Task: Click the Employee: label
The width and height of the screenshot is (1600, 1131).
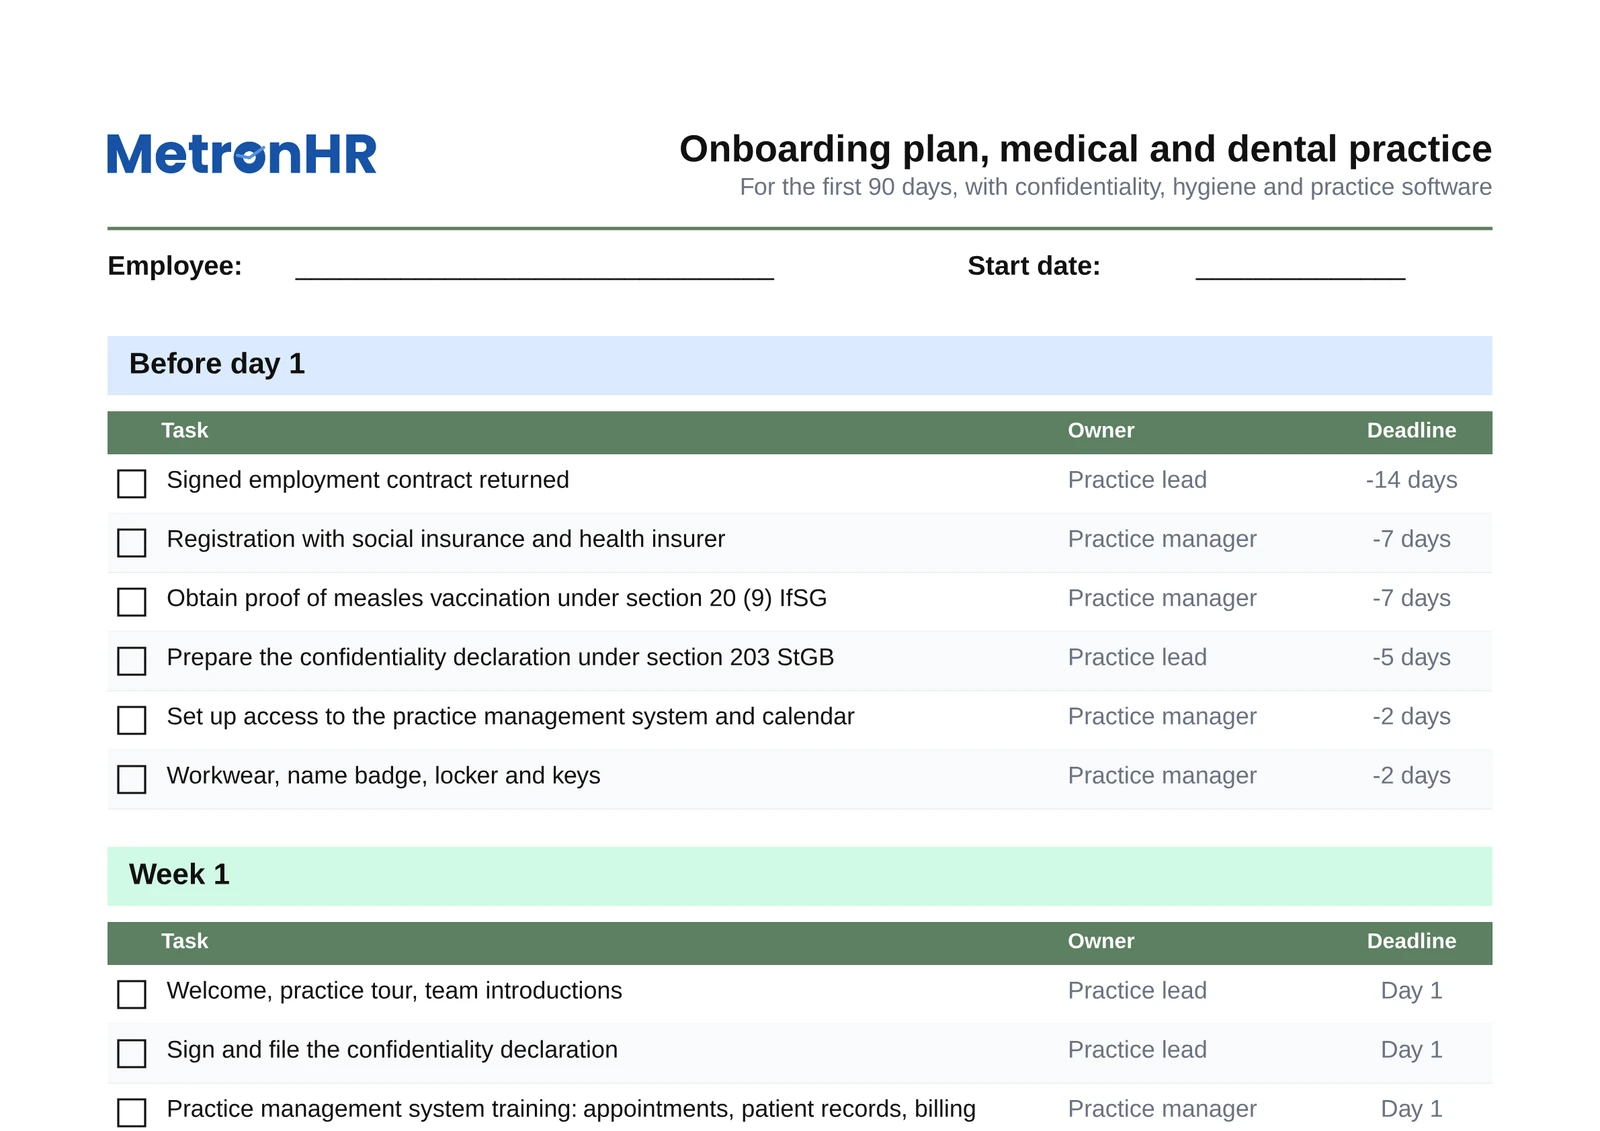Action: pos(175,266)
